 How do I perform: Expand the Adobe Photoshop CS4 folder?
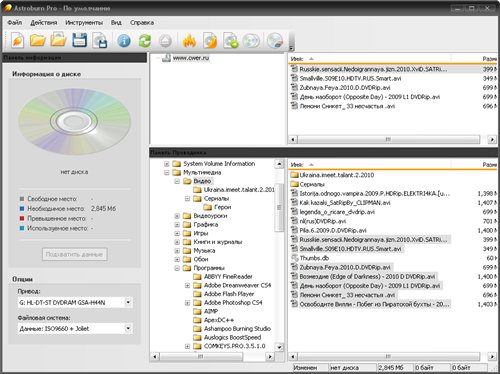(x=187, y=303)
